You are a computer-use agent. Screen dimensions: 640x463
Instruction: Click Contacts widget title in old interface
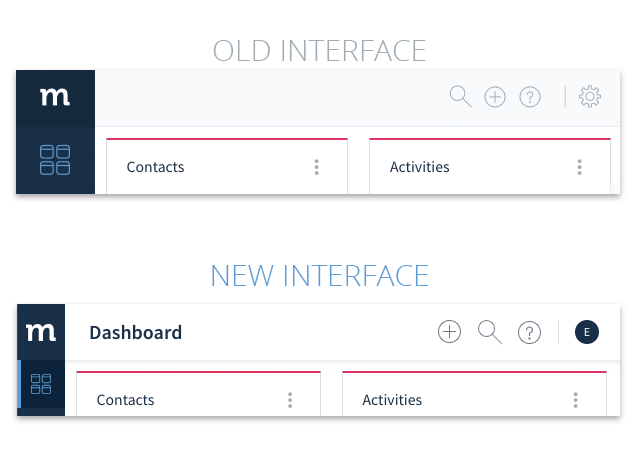[x=156, y=167]
